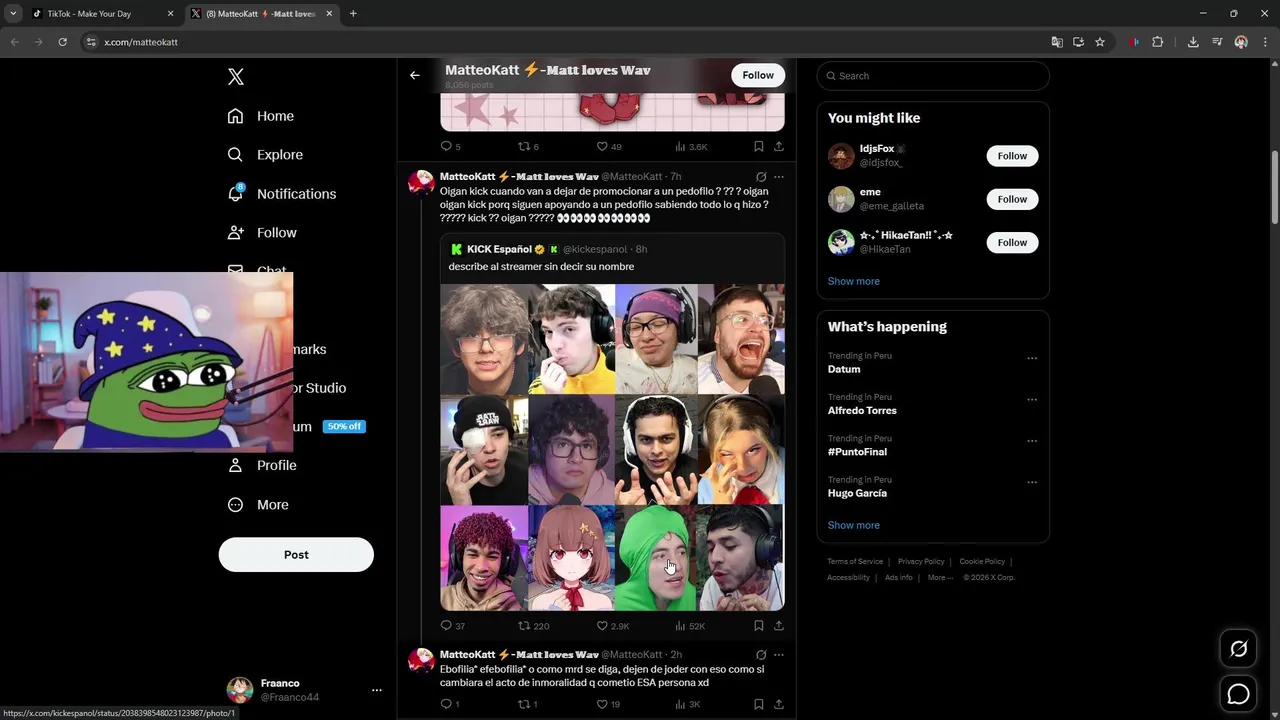Open Privacy Policy footer link
The width and height of the screenshot is (1280, 720).
click(x=921, y=562)
